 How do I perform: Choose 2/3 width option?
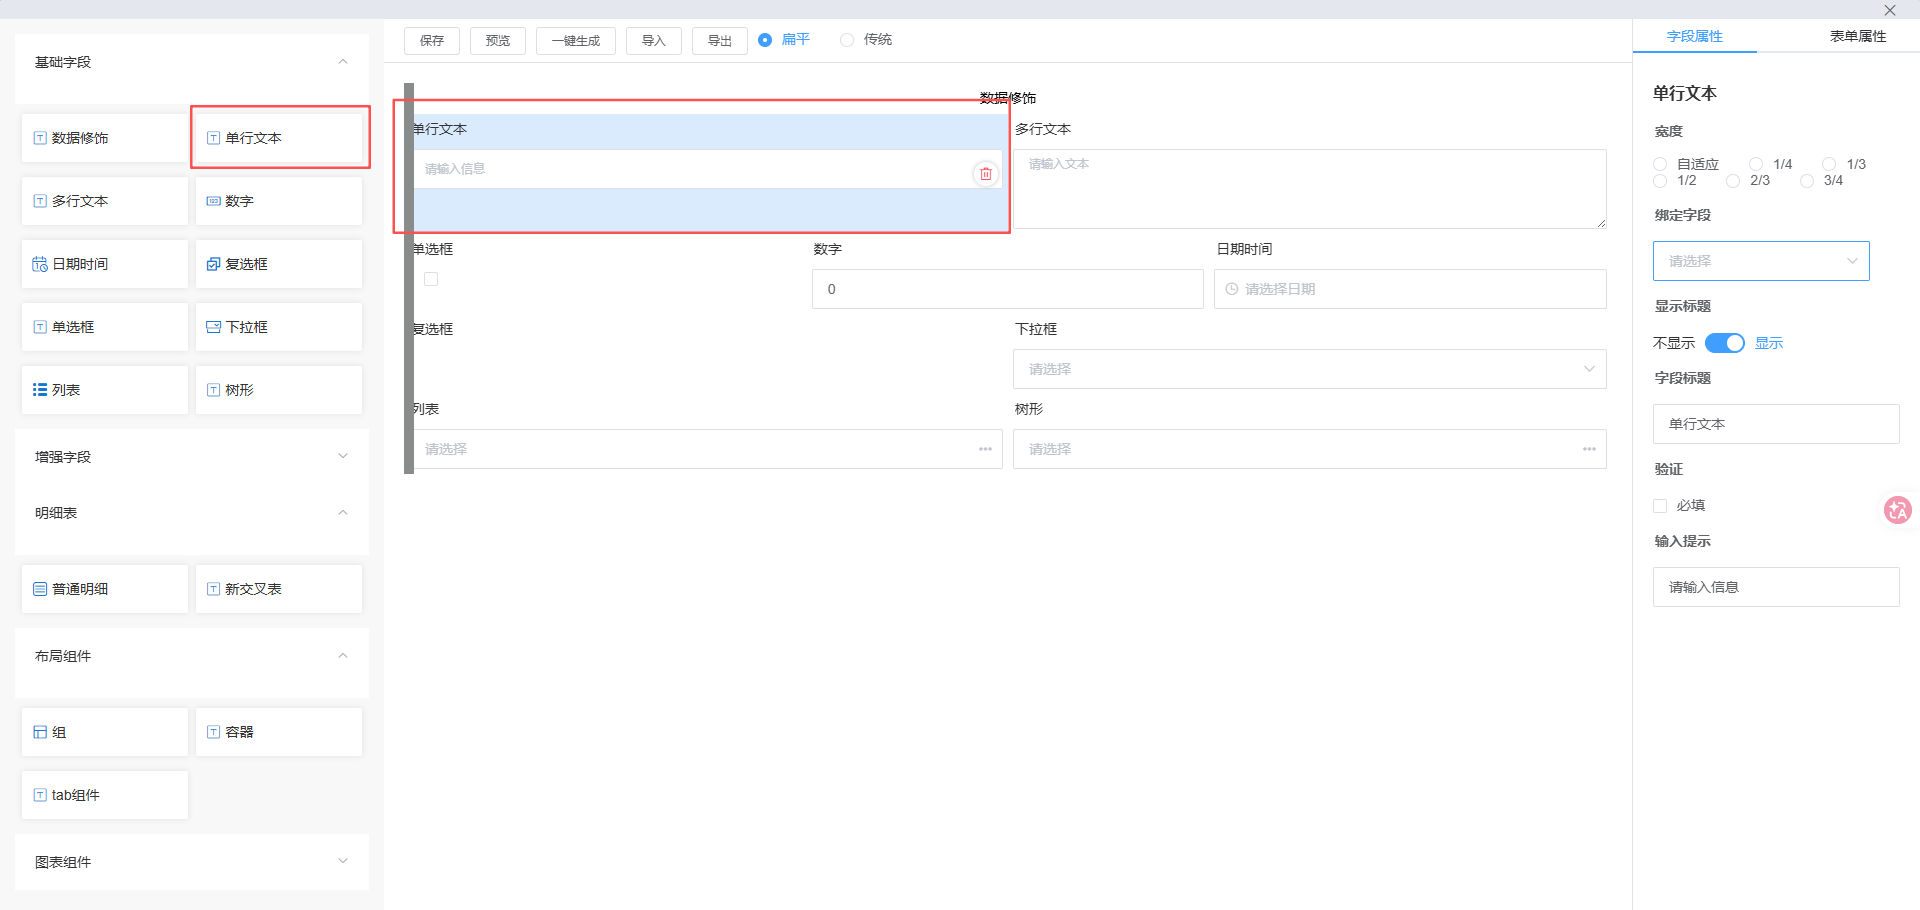(x=1733, y=181)
